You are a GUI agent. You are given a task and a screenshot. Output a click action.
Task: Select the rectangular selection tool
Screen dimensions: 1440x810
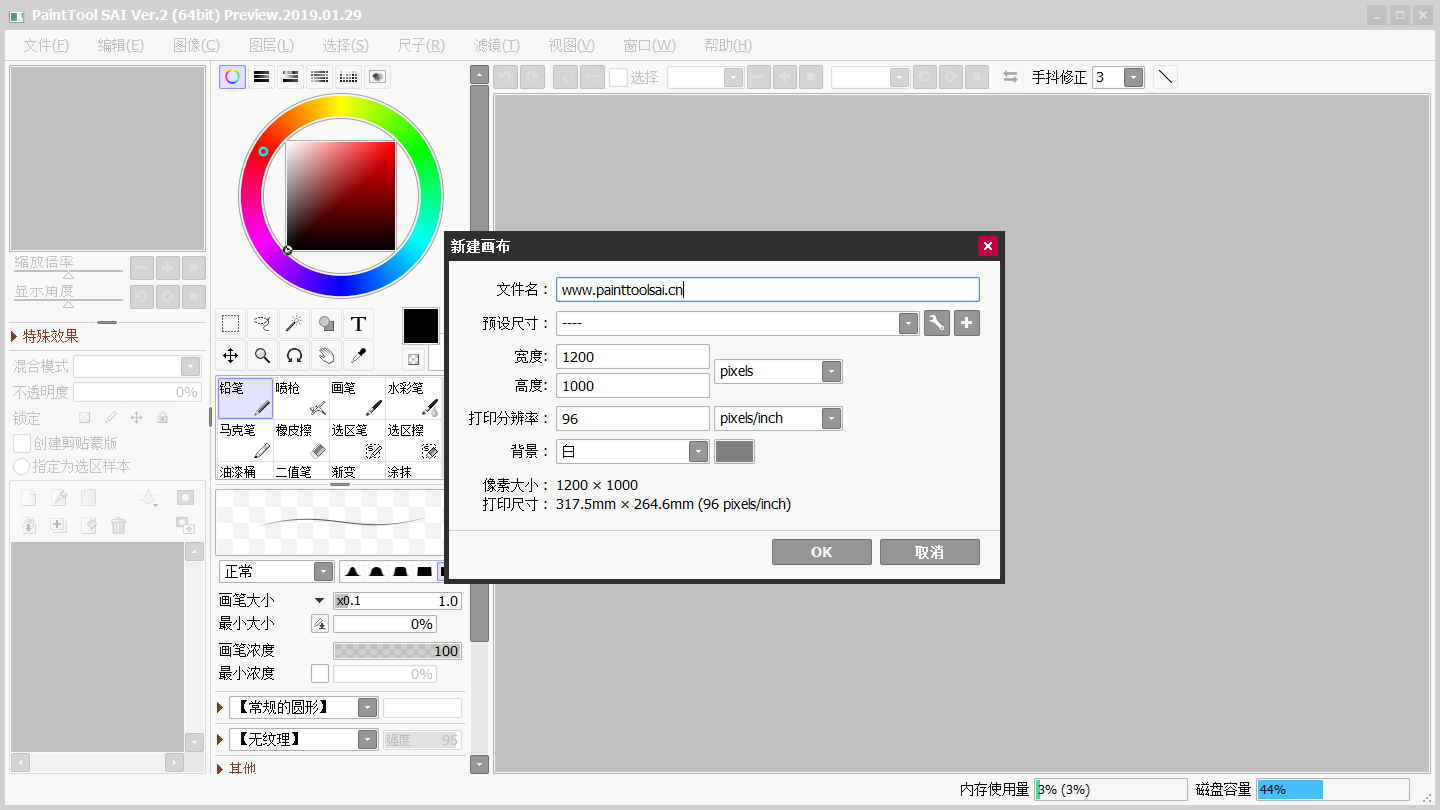(x=230, y=323)
